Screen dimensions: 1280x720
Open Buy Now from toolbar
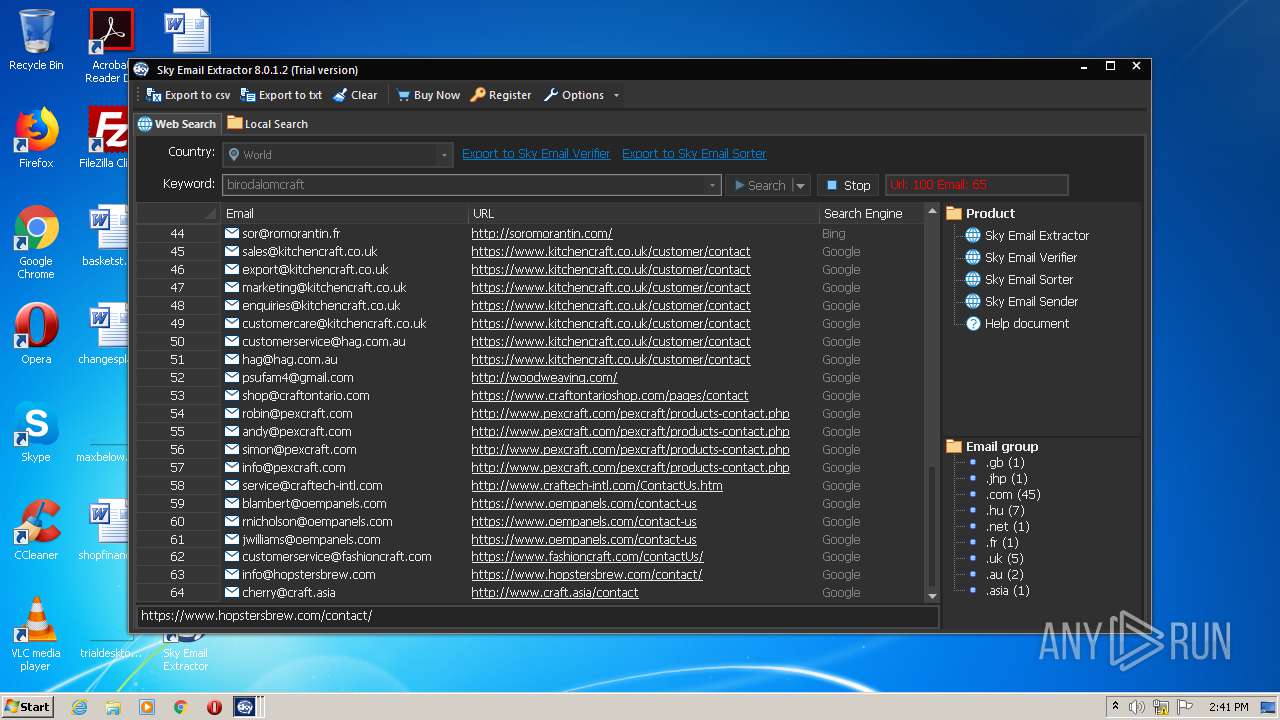pyautogui.click(x=428, y=95)
